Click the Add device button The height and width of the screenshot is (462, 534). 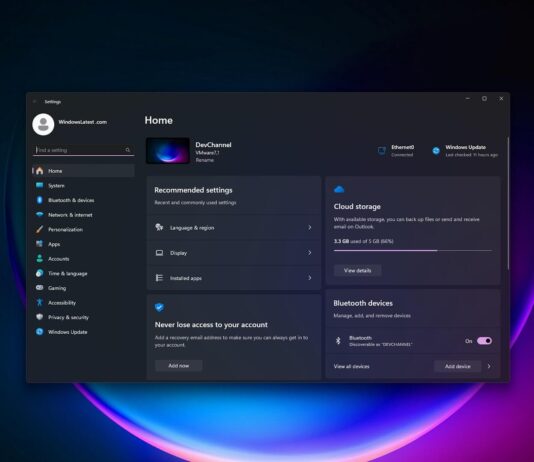[458, 366]
